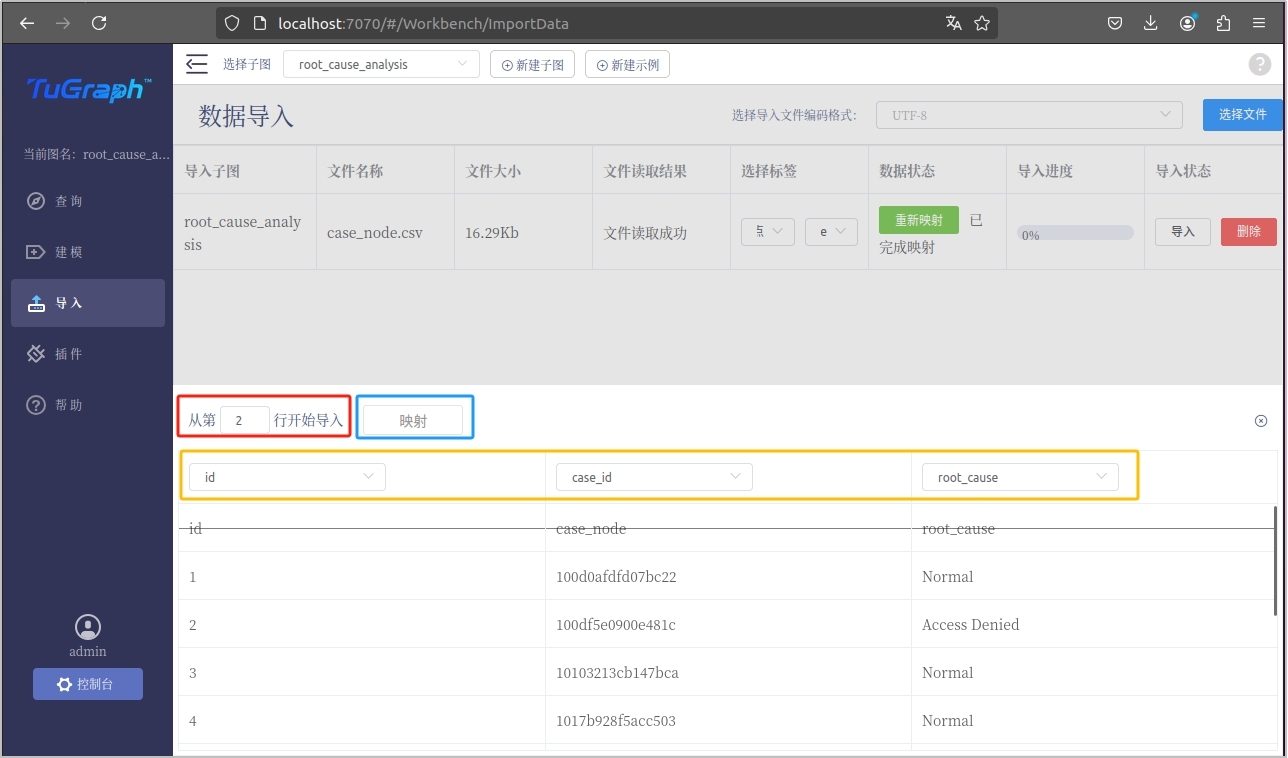Open the browser downloads icon
Viewport: 1288px width, 758px height.
click(x=1150, y=23)
